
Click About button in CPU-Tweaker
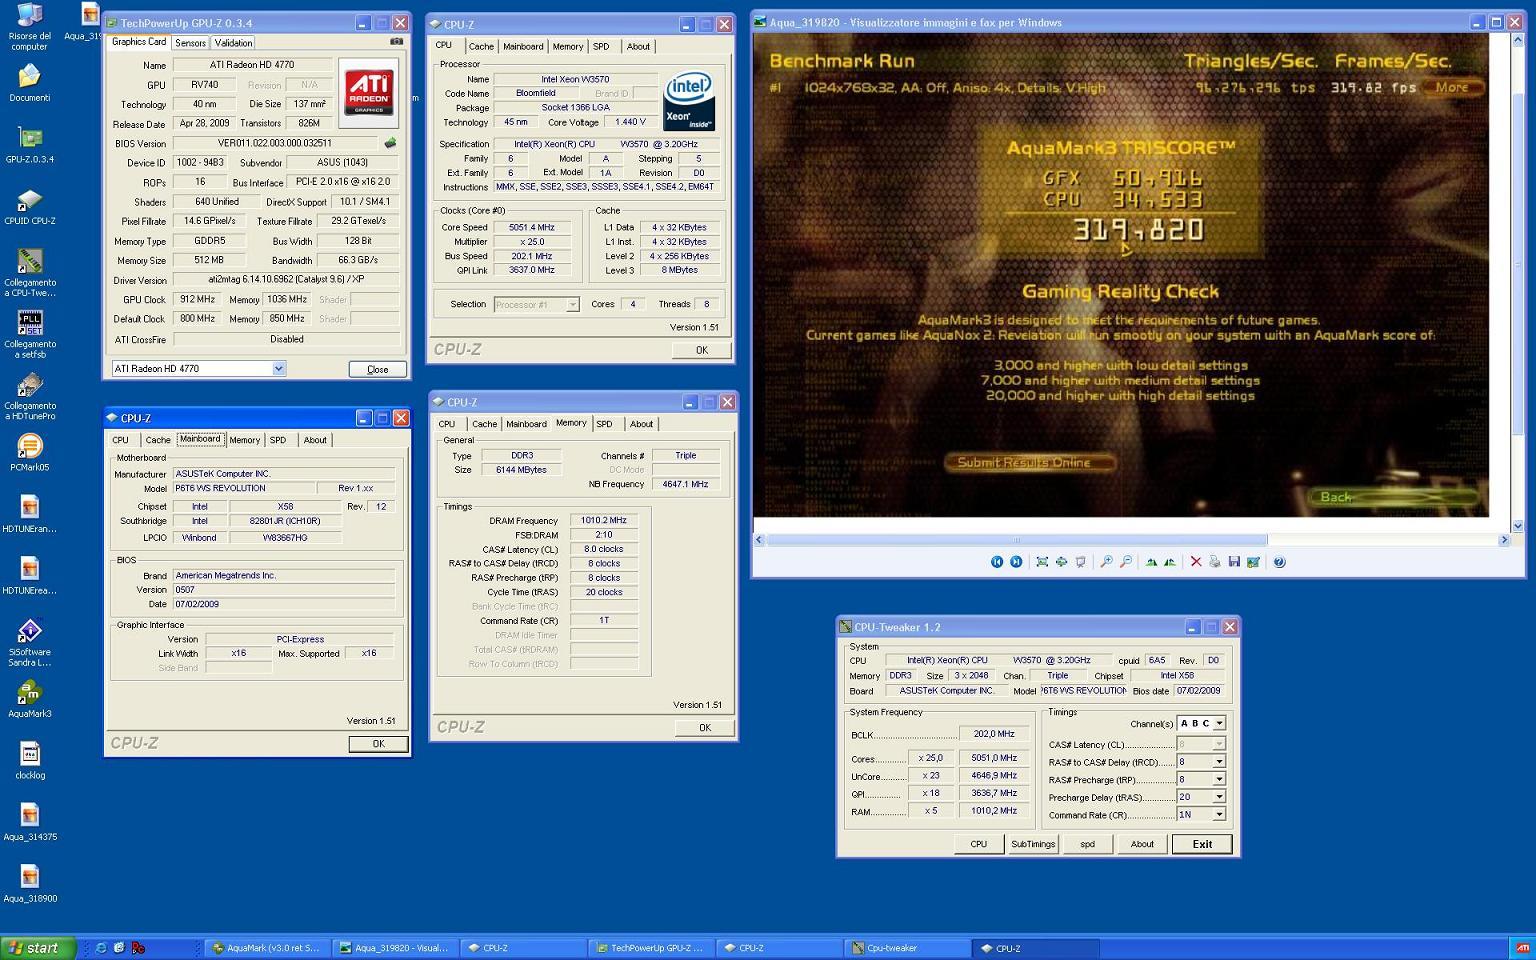(1142, 844)
